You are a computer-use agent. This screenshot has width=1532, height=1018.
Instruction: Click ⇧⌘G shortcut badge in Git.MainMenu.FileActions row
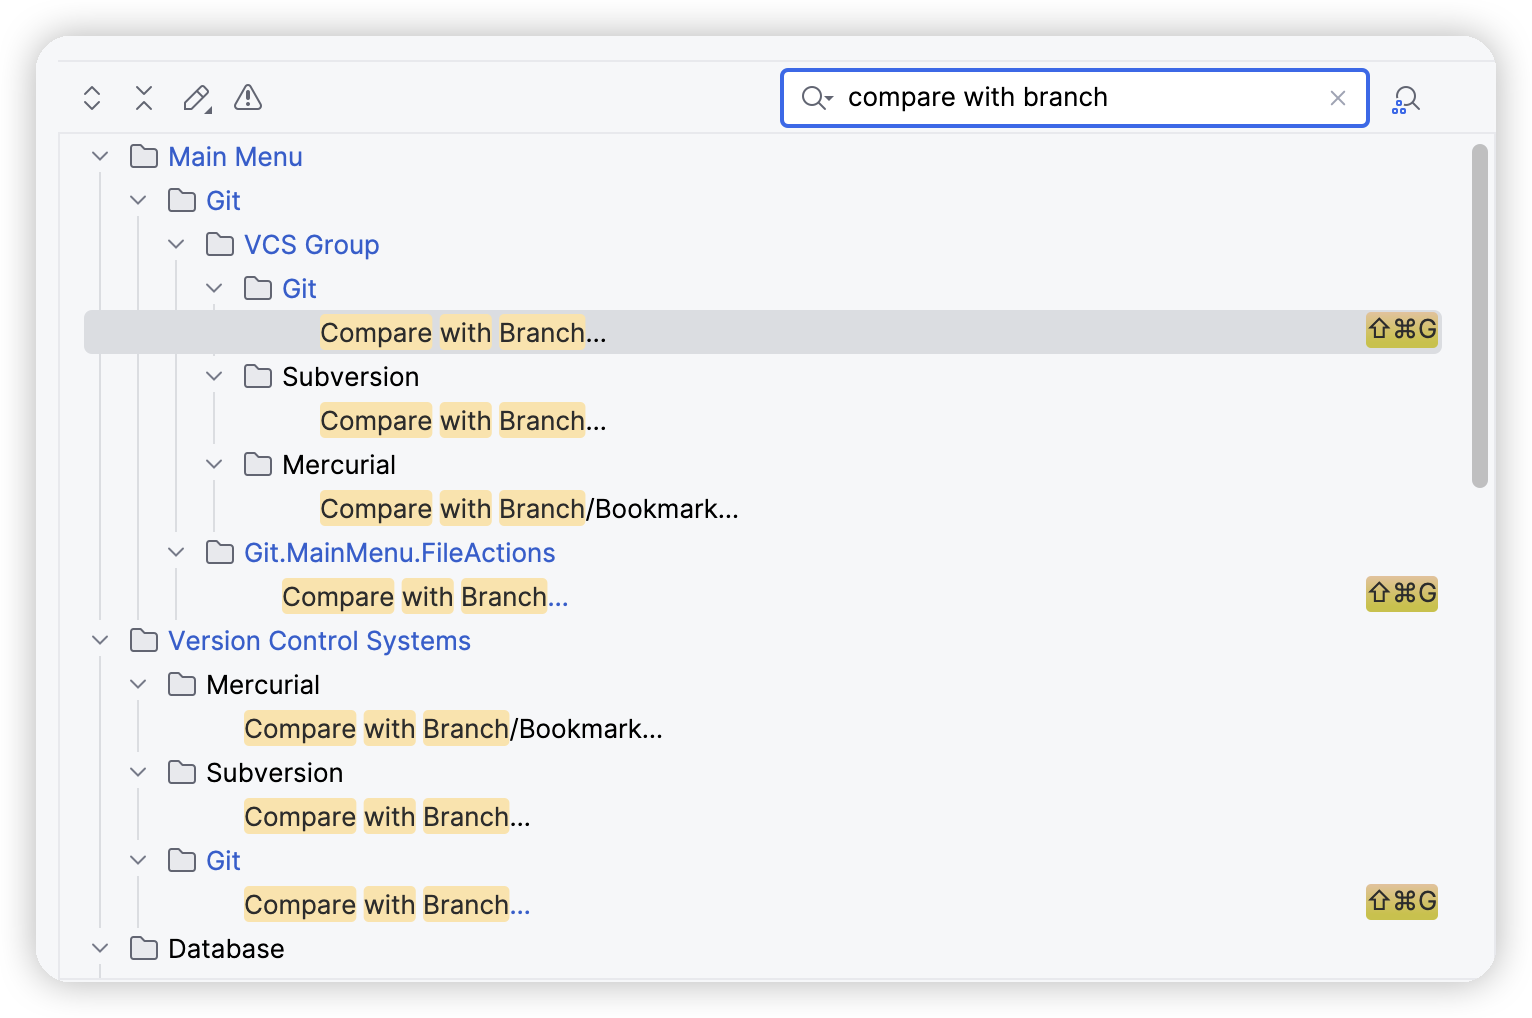point(1402,594)
